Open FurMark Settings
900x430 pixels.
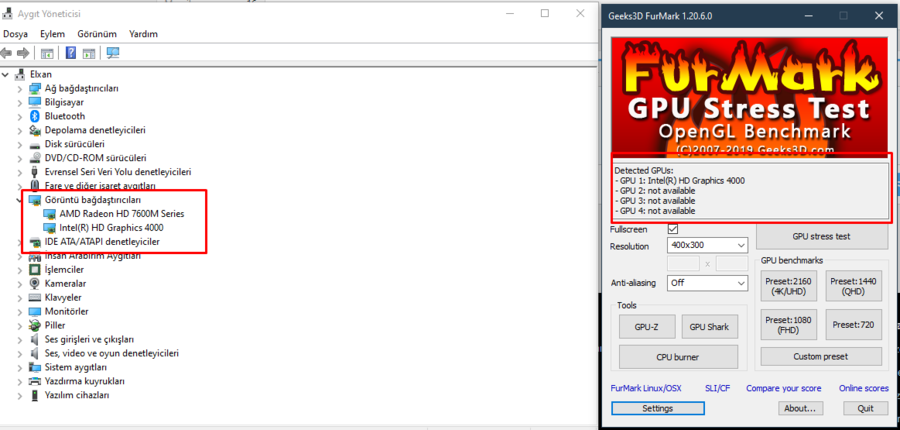click(x=658, y=408)
